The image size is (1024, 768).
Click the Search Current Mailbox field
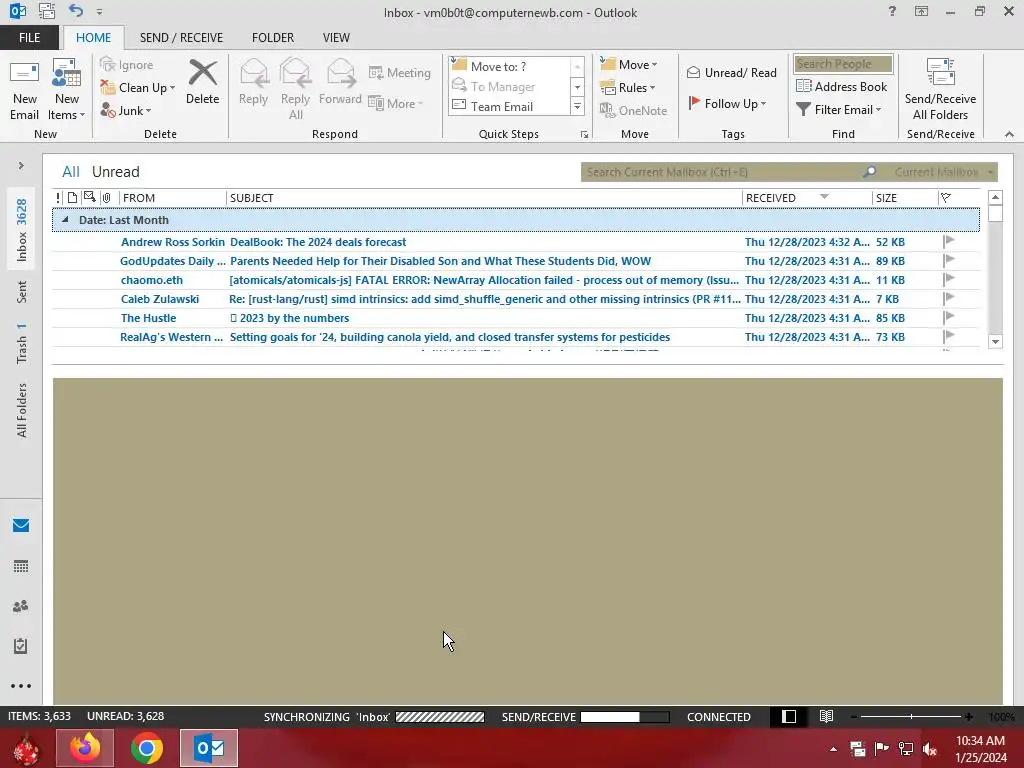pyautogui.click(x=722, y=172)
